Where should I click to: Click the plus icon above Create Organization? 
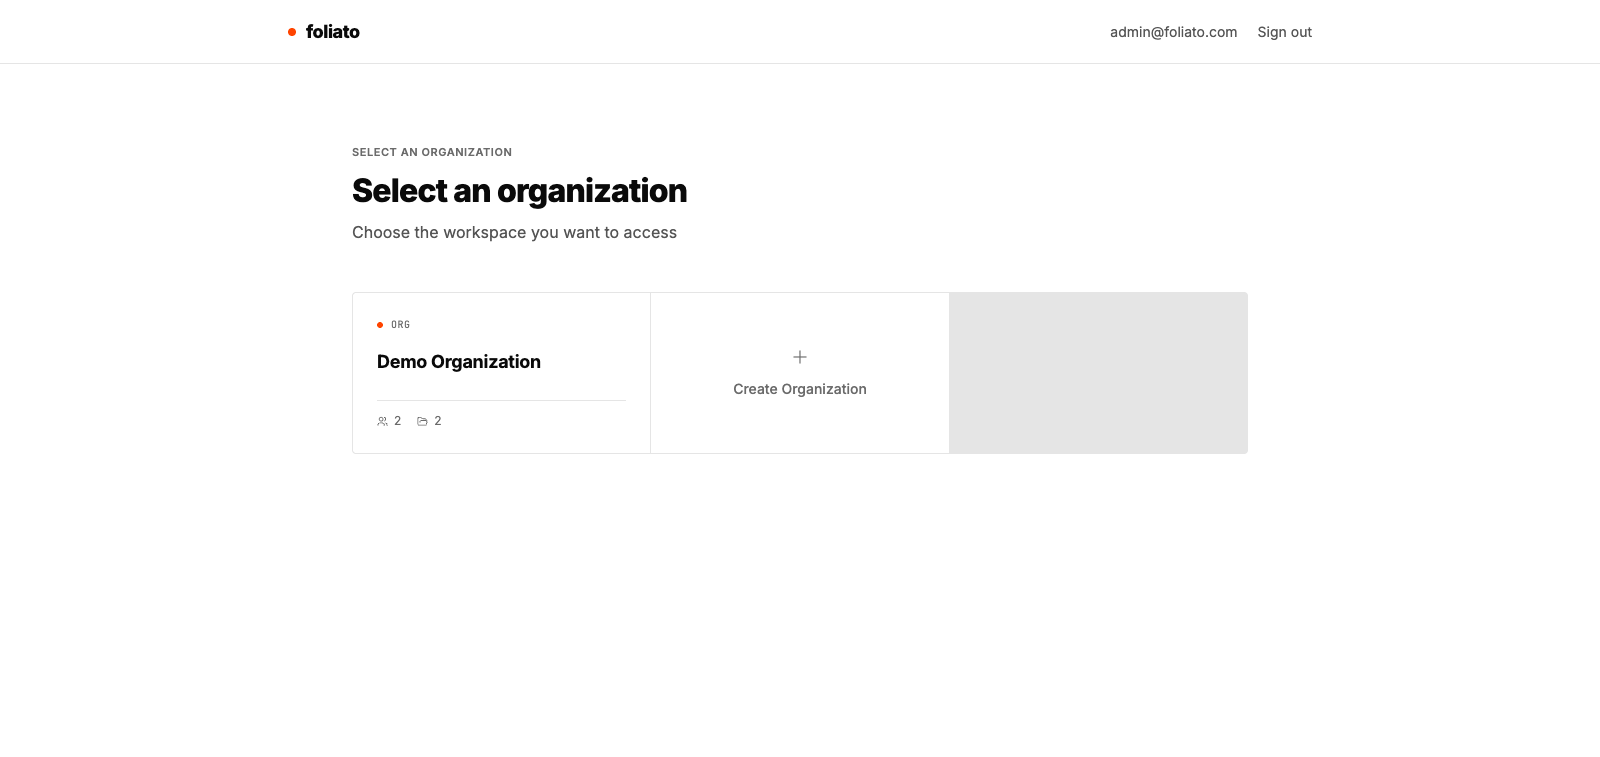click(800, 357)
